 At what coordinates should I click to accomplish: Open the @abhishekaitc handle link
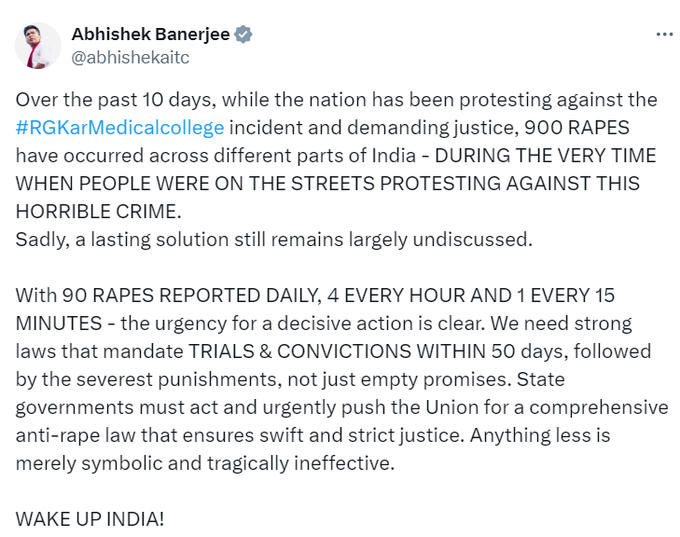[x=130, y=58]
